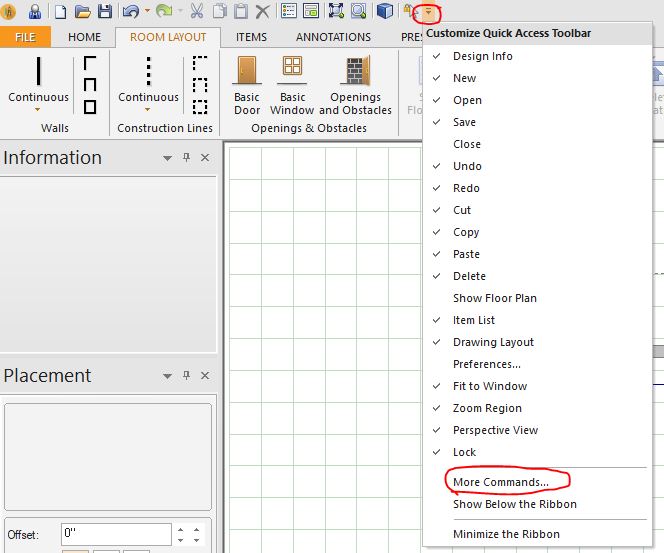Select dashed L-shaped construction line icon
The width and height of the screenshot is (664, 553).
tap(200, 63)
